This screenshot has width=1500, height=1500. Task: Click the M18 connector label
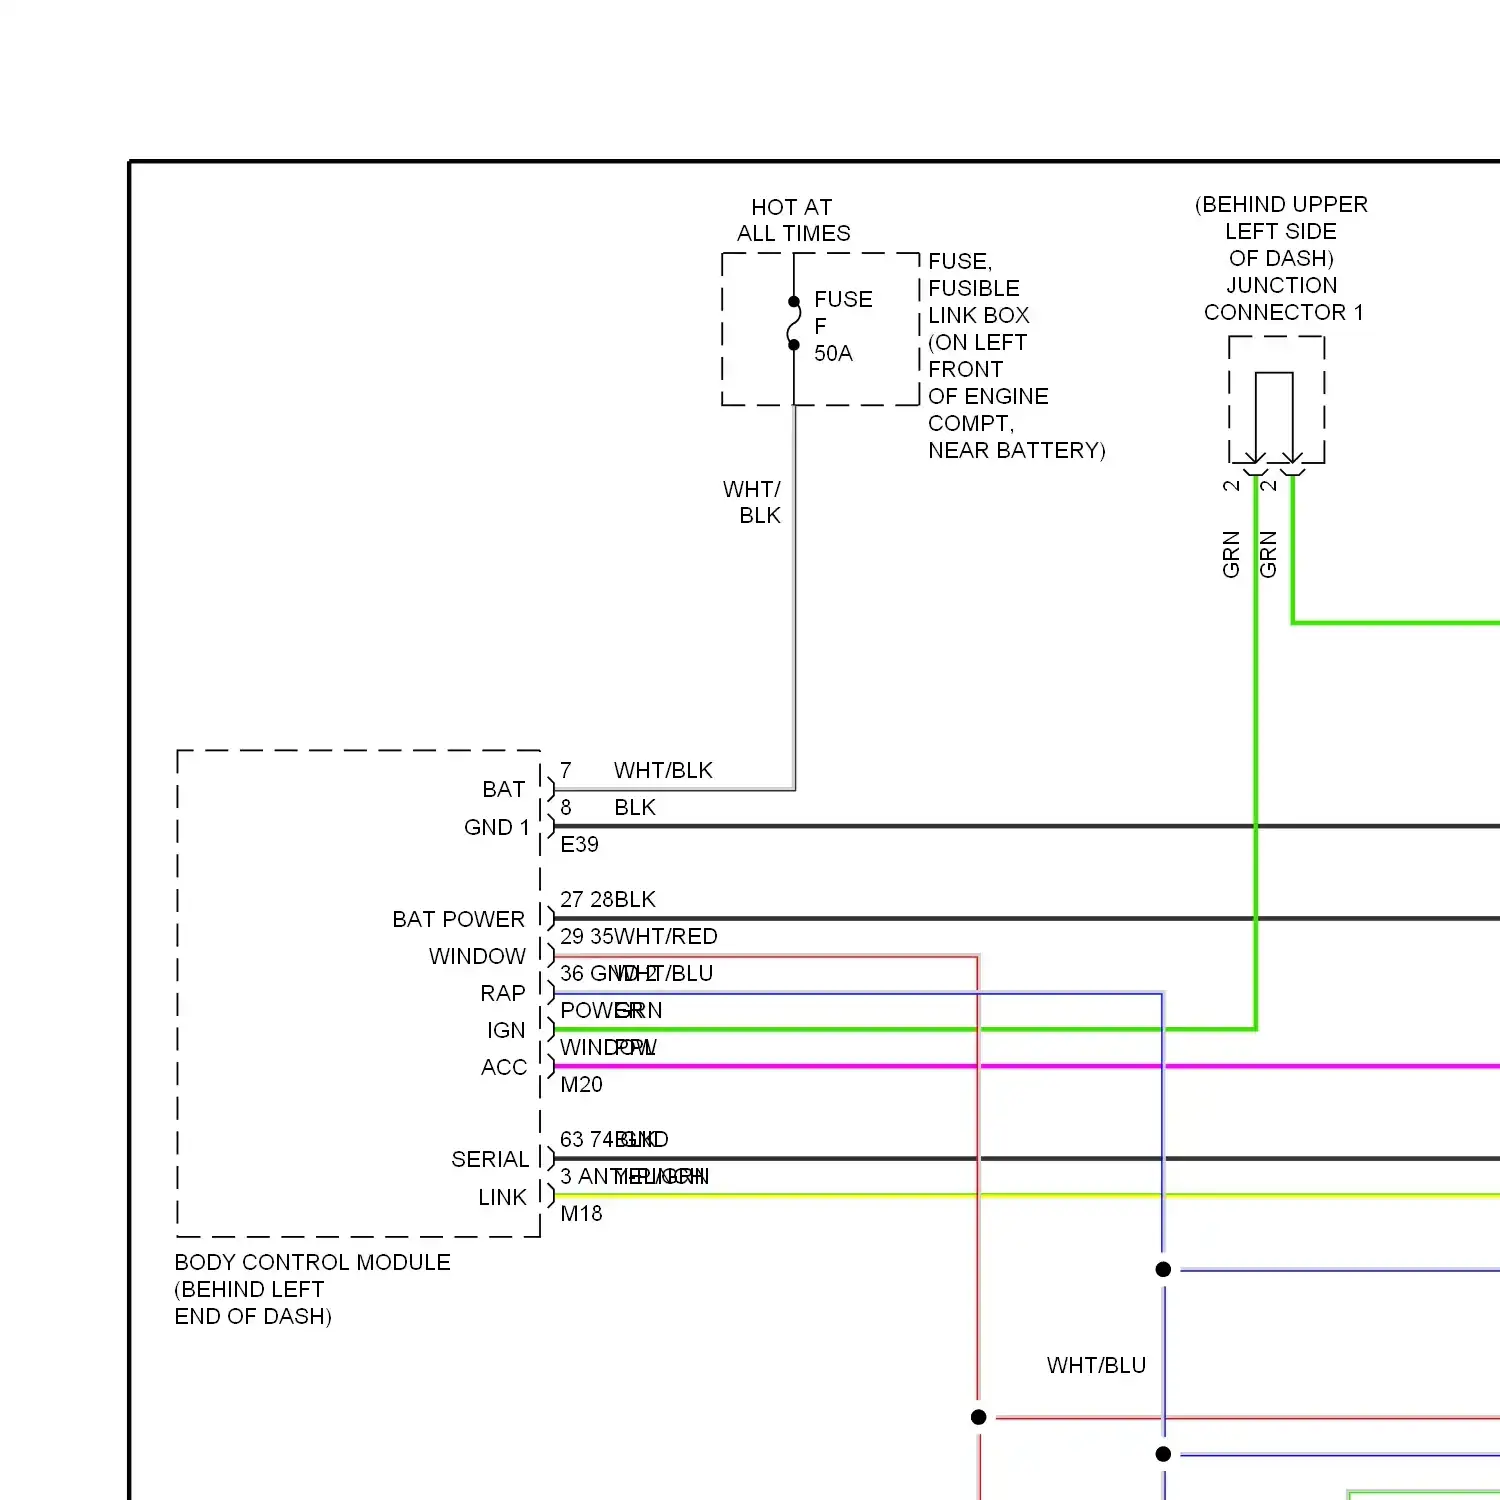(581, 1213)
